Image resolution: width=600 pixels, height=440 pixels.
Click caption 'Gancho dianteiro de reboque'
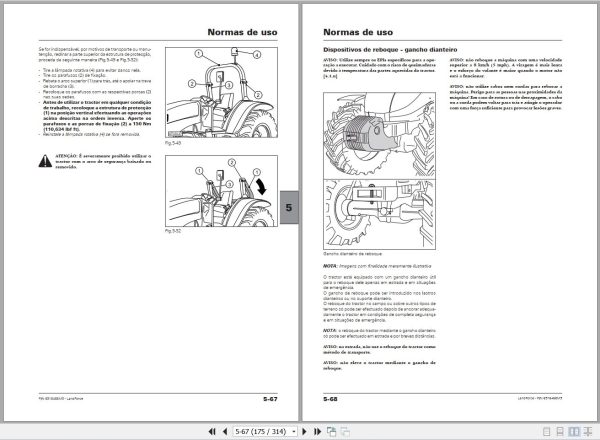(352, 254)
